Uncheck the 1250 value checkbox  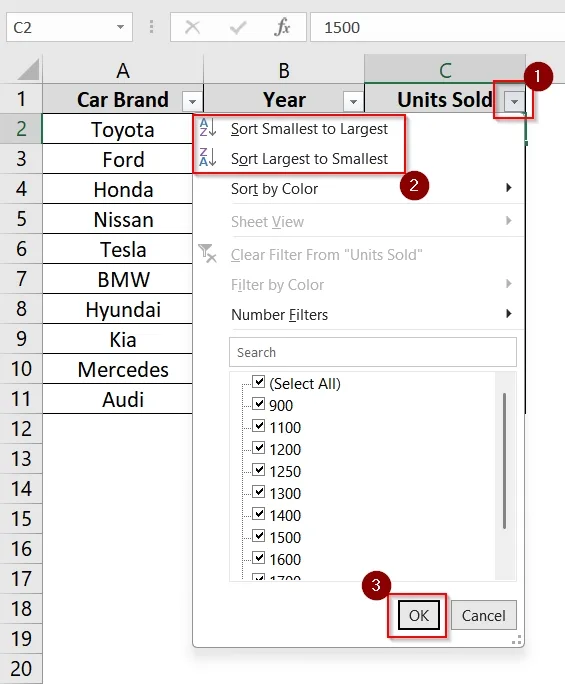pyautogui.click(x=259, y=469)
